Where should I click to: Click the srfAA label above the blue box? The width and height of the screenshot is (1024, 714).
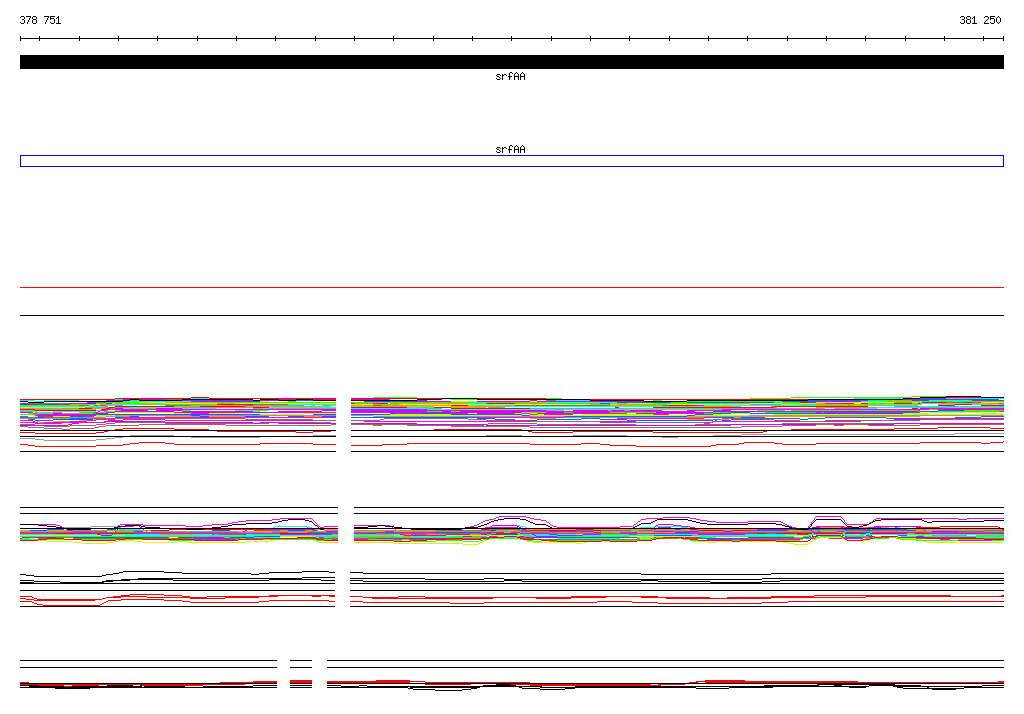coord(510,150)
